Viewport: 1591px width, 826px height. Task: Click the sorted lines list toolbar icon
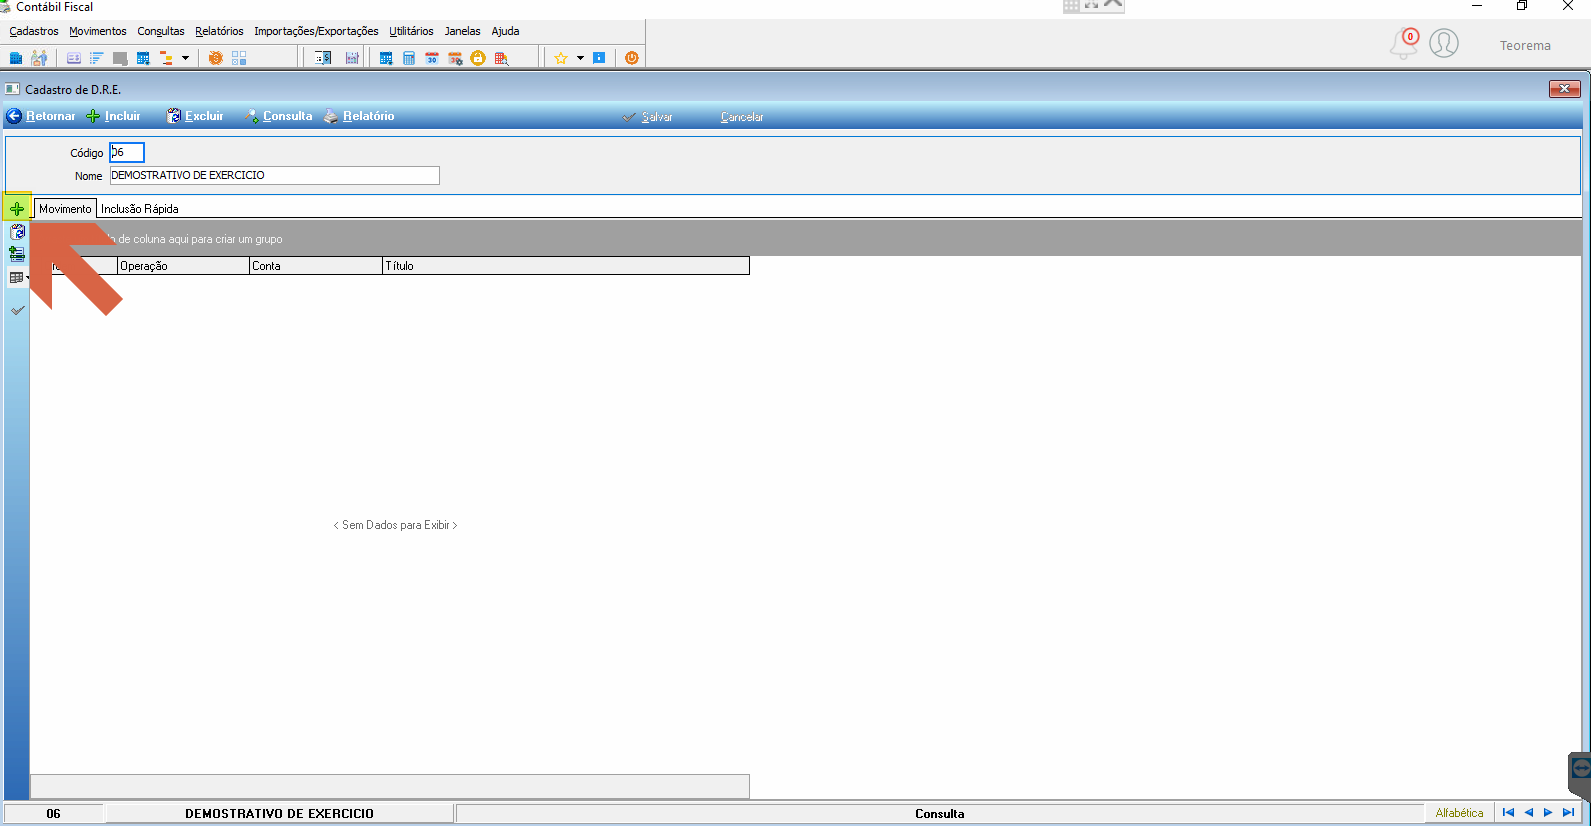pyautogui.click(x=97, y=58)
